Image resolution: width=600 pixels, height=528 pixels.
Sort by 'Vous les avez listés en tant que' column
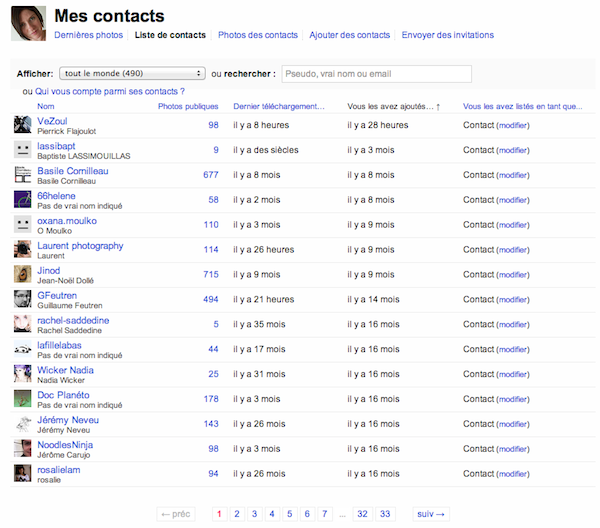pyautogui.click(x=522, y=106)
